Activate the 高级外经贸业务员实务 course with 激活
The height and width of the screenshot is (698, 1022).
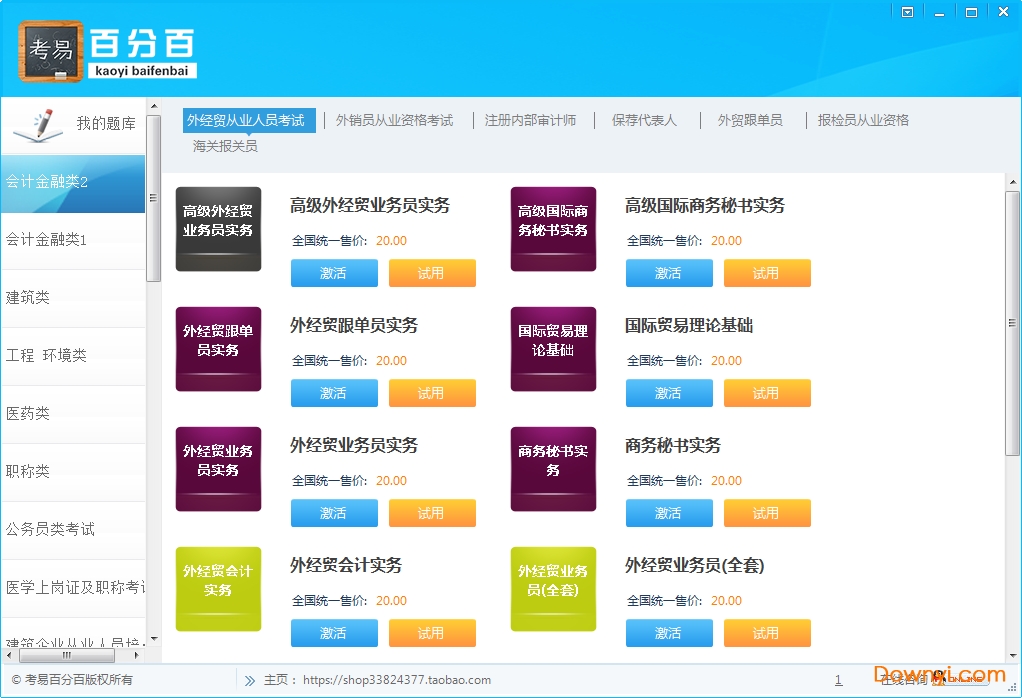click(x=334, y=273)
